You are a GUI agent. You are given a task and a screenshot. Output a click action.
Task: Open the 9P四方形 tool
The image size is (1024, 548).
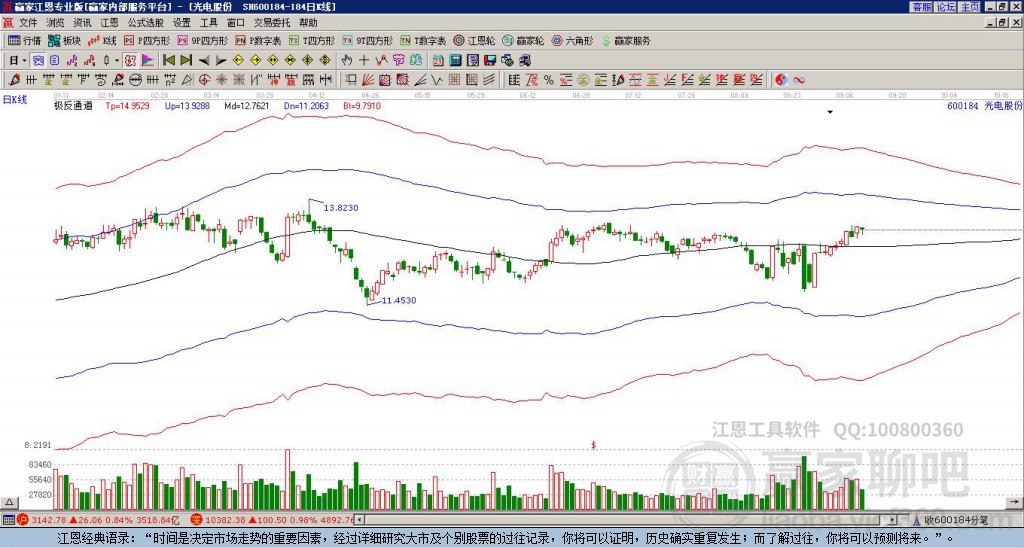[203, 40]
